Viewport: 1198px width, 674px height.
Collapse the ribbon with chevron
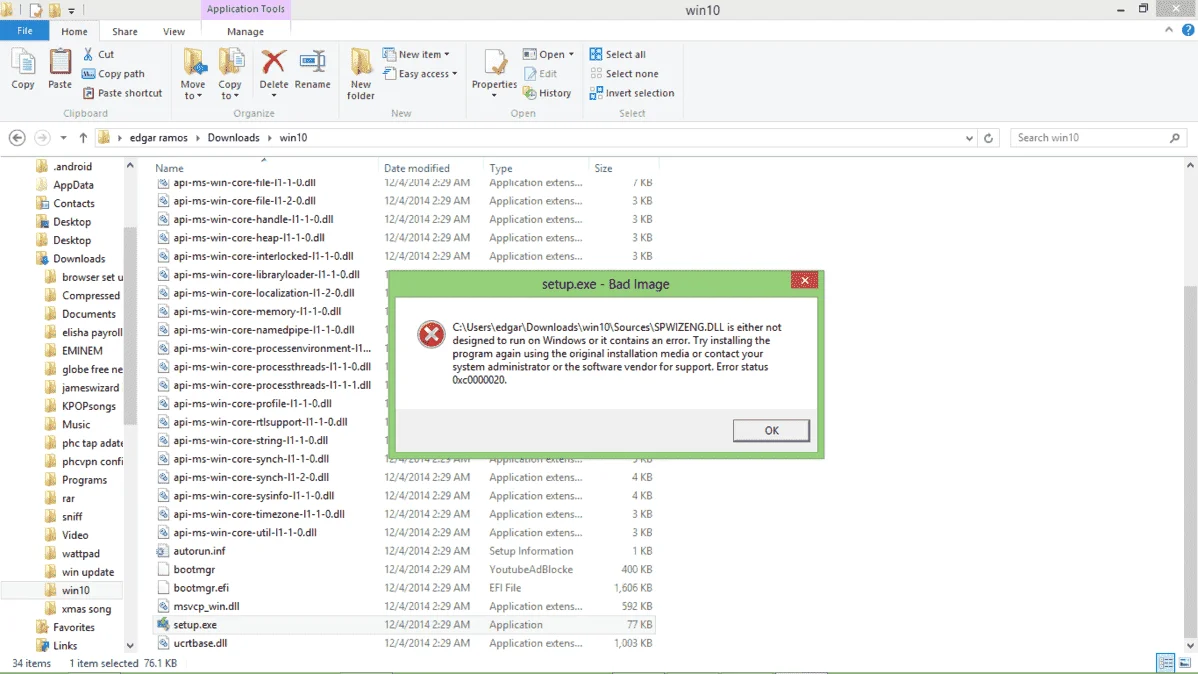point(1169,30)
